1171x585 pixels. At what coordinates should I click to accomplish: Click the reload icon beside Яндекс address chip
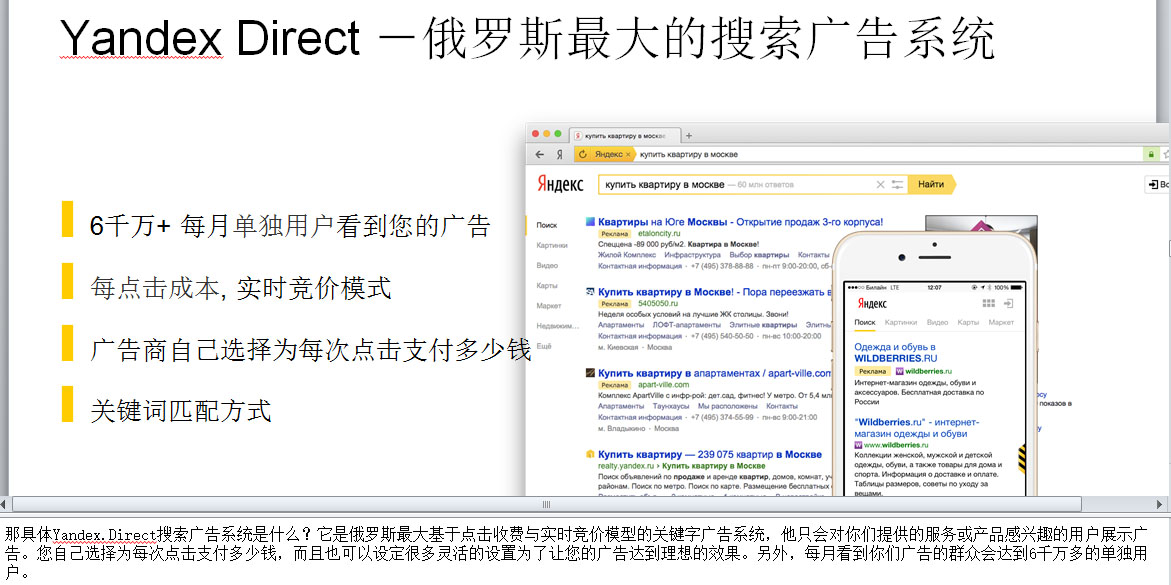[x=583, y=154]
